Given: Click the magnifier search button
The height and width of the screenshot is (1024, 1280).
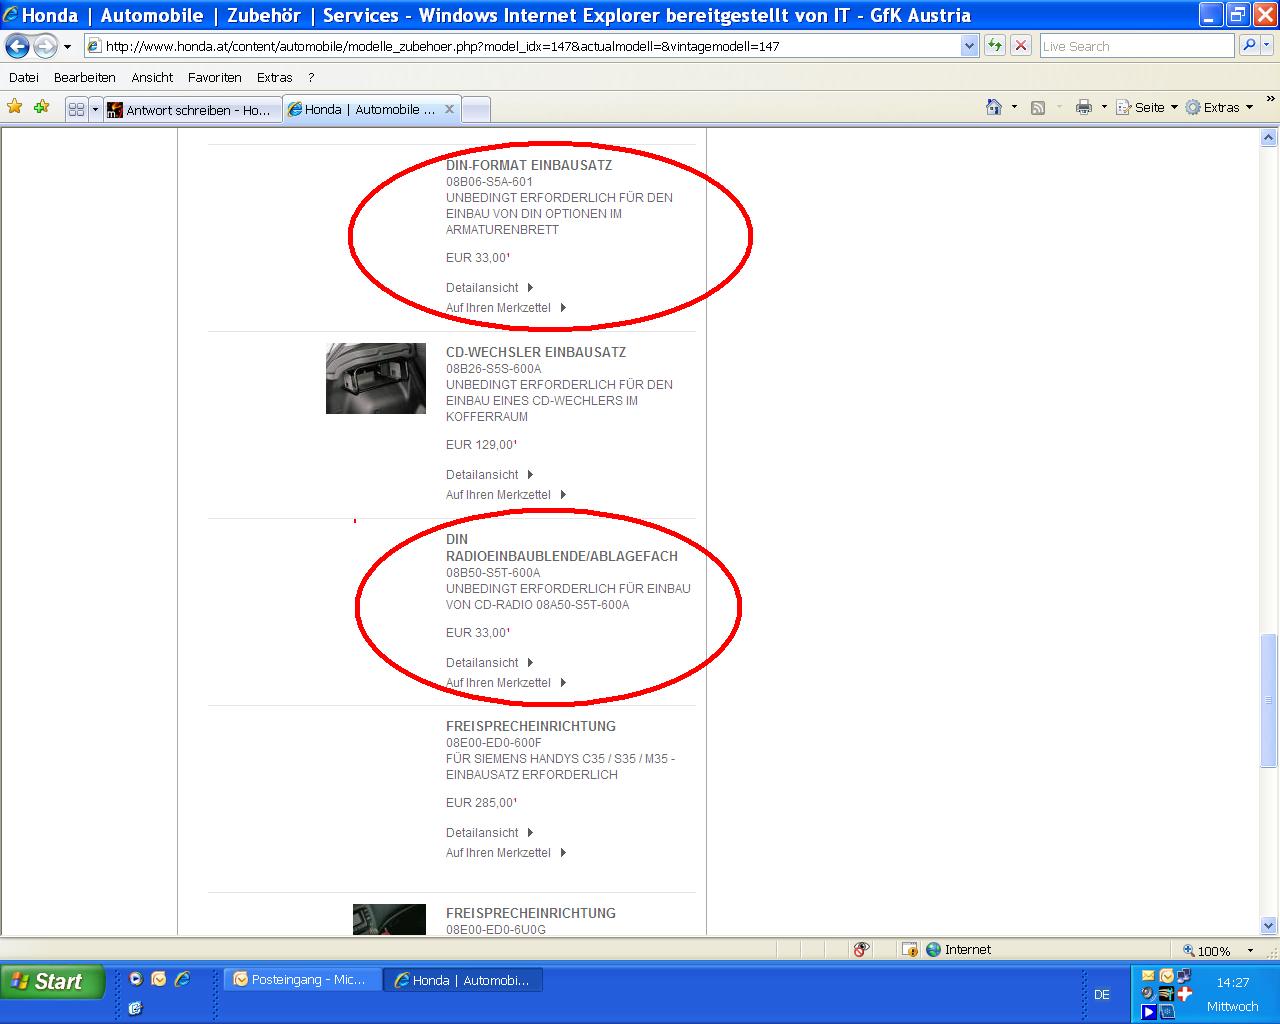Looking at the screenshot, I should coord(1249,46).
